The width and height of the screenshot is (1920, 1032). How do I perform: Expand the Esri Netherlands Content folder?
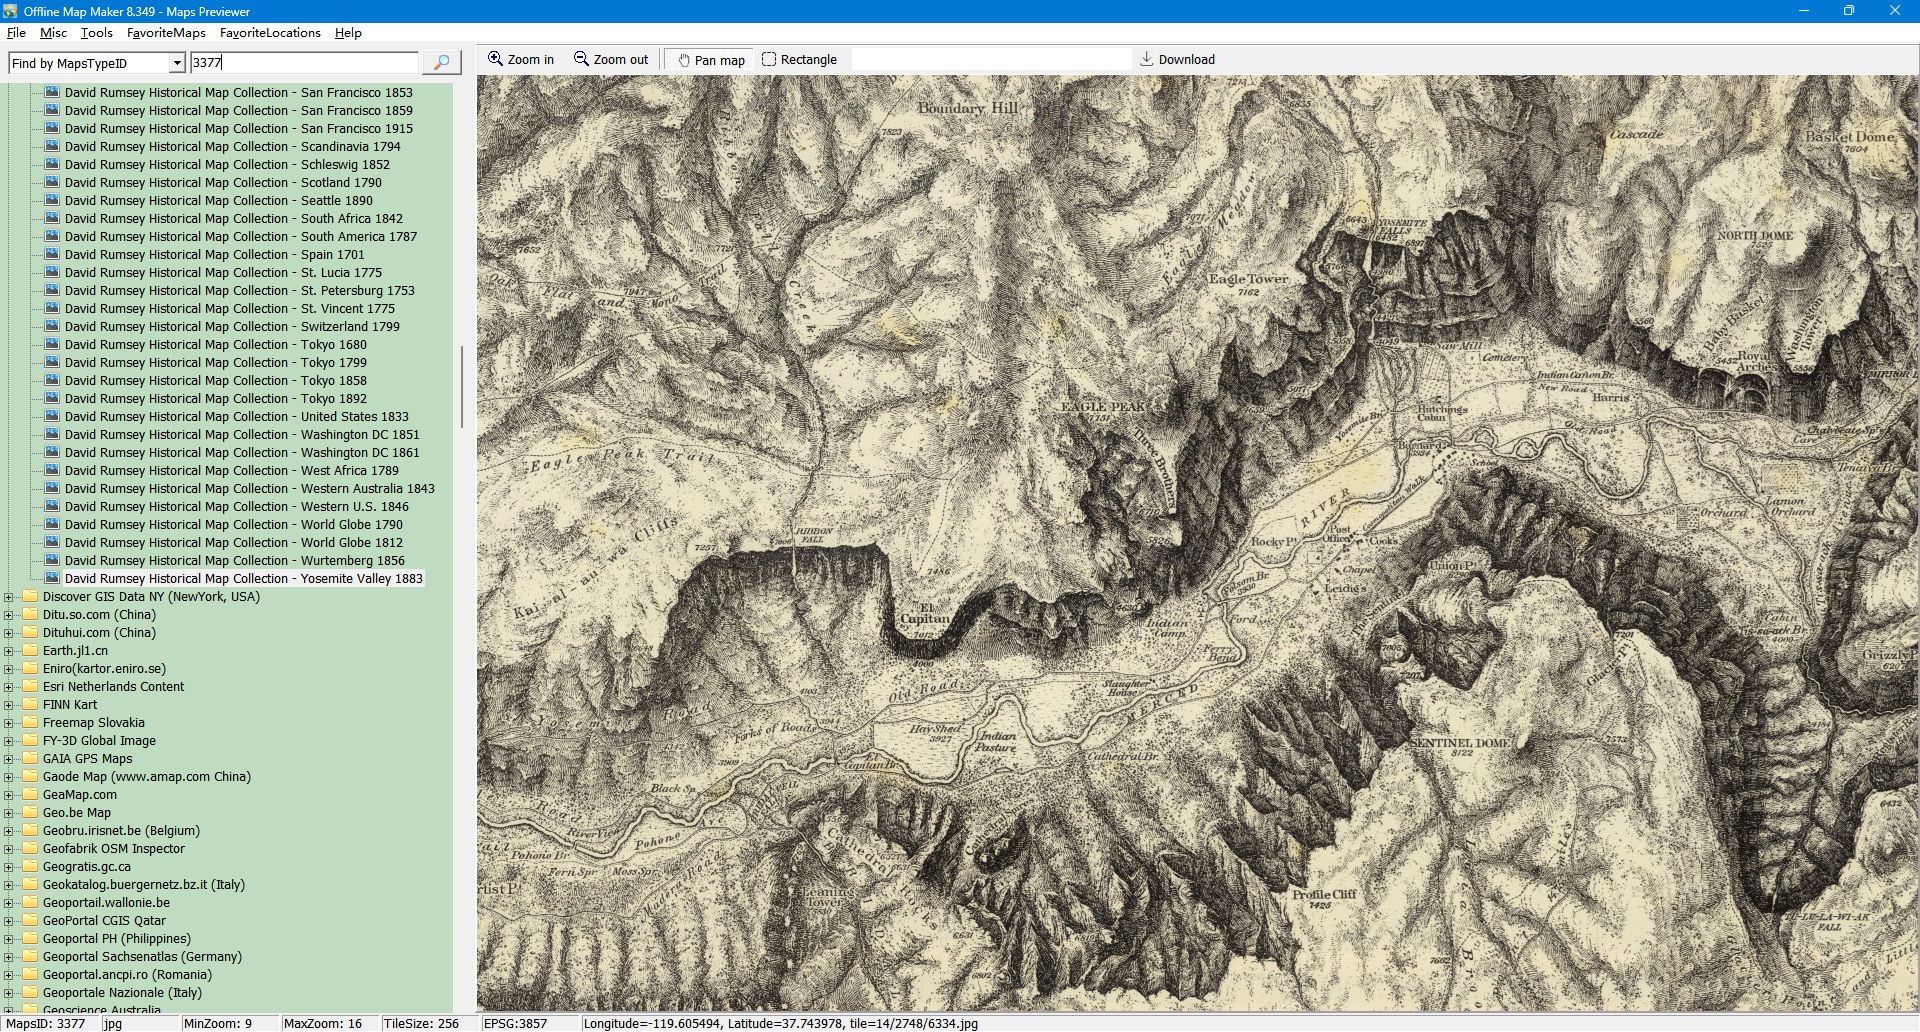[x=9, y=687]
